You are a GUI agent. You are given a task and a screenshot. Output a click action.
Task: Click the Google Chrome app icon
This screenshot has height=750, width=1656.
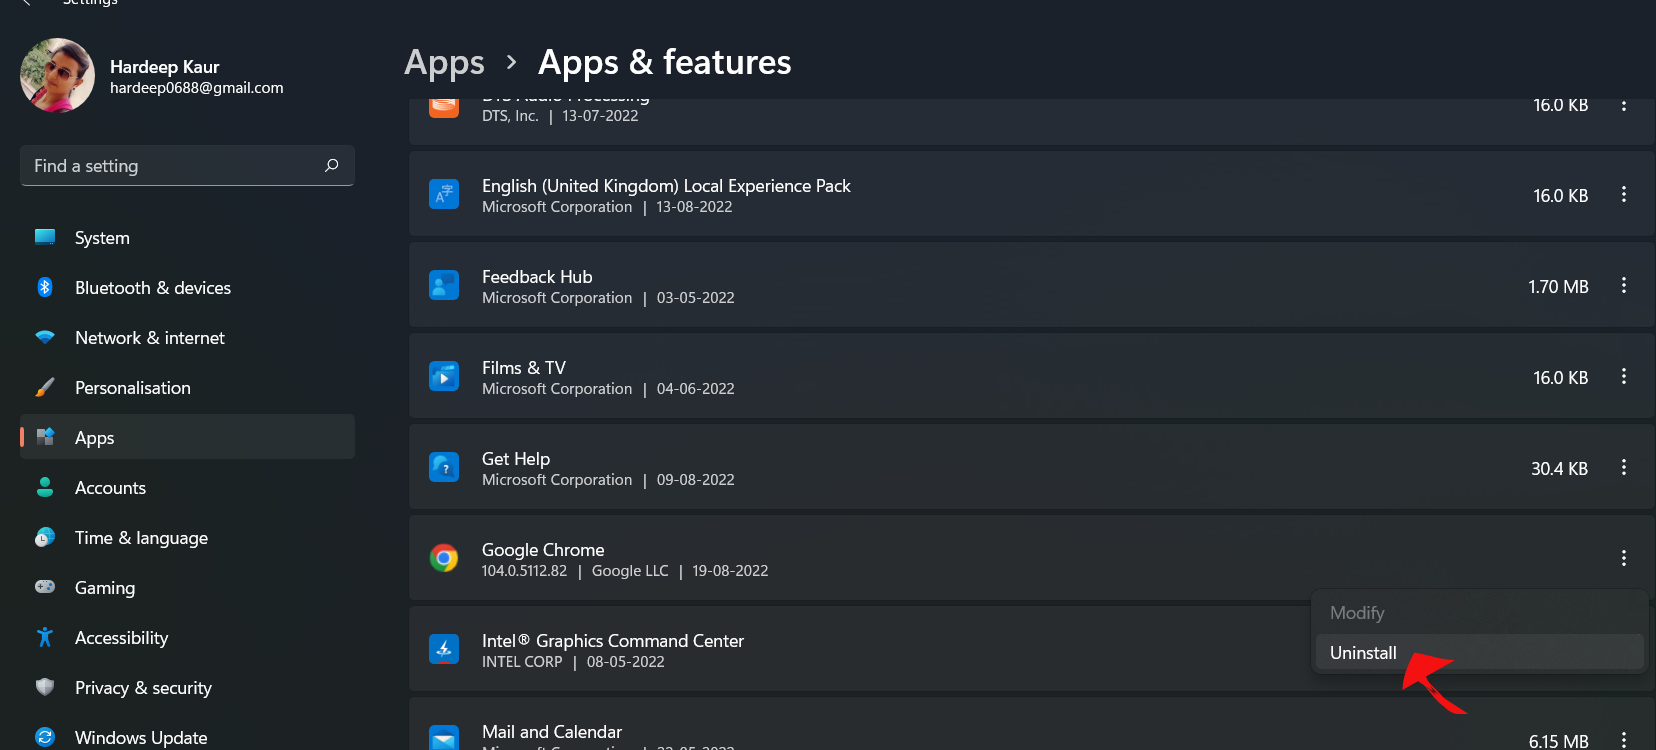click(444, 558)
